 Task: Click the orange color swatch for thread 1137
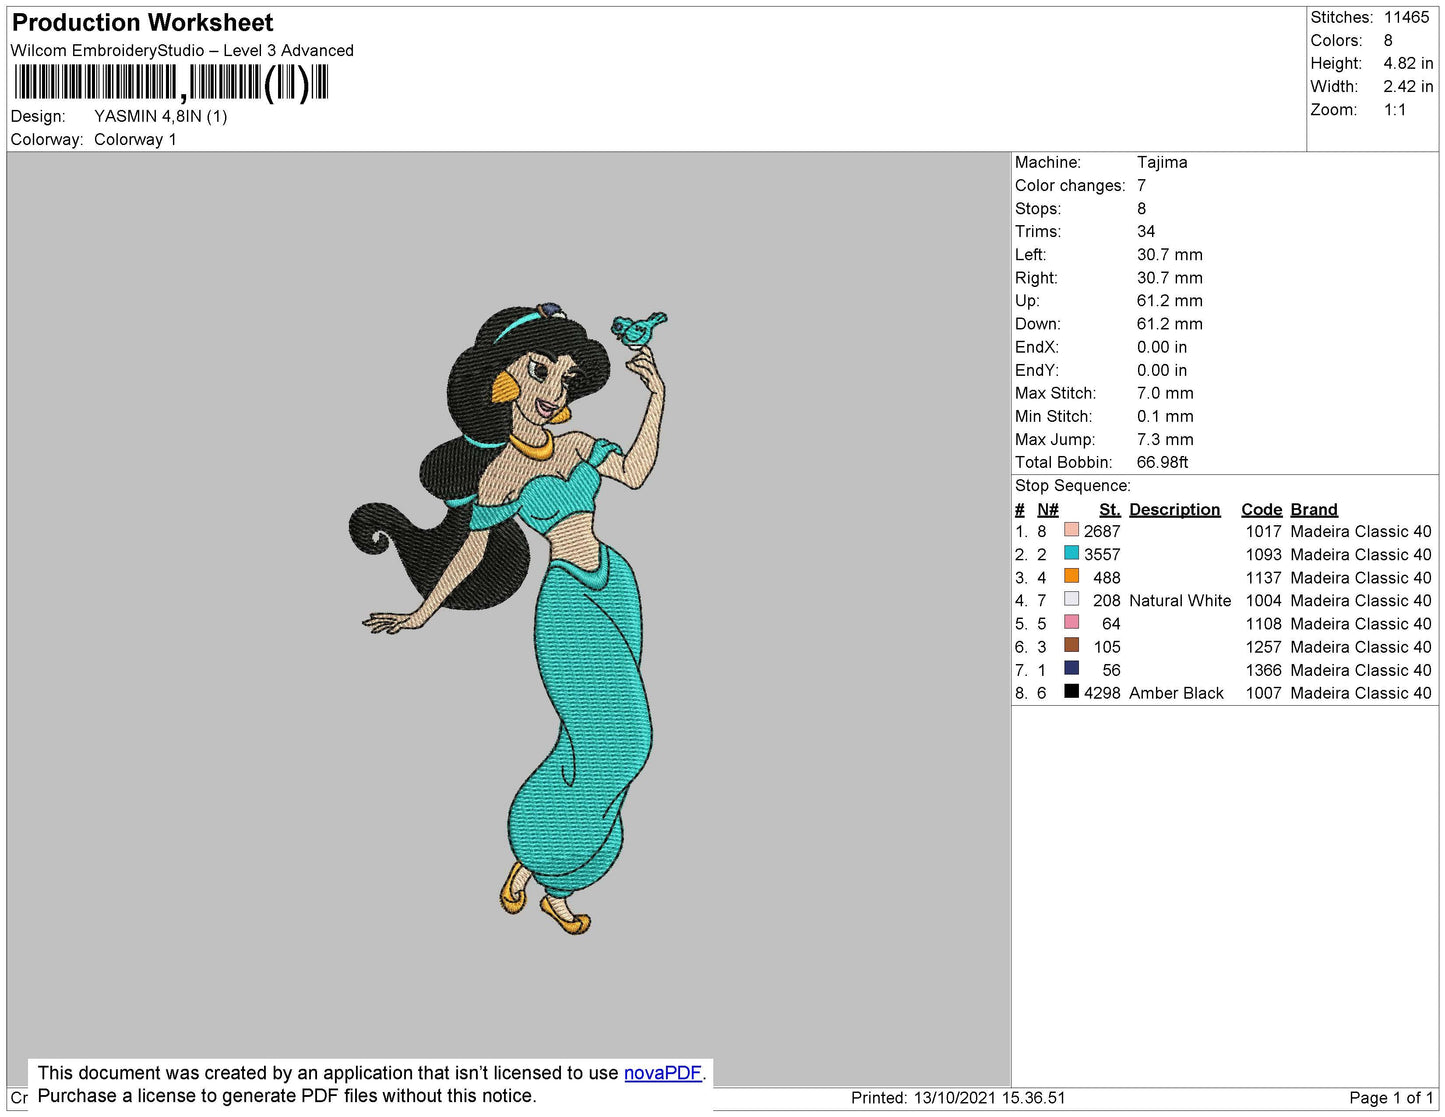[1071, 576]
